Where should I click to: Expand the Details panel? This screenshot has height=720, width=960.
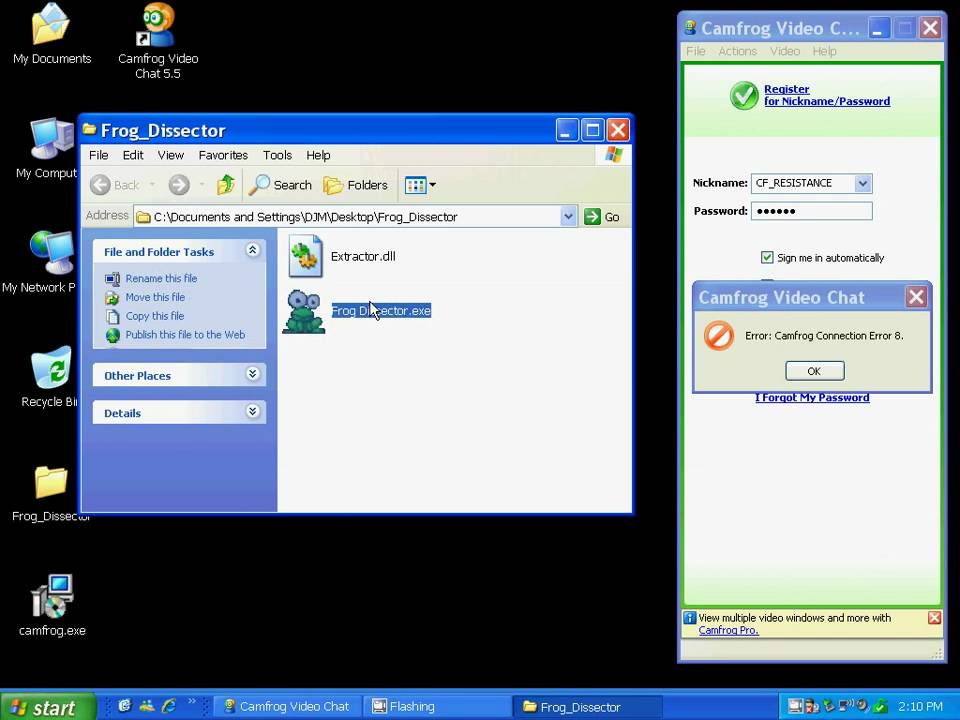(252, 411)
